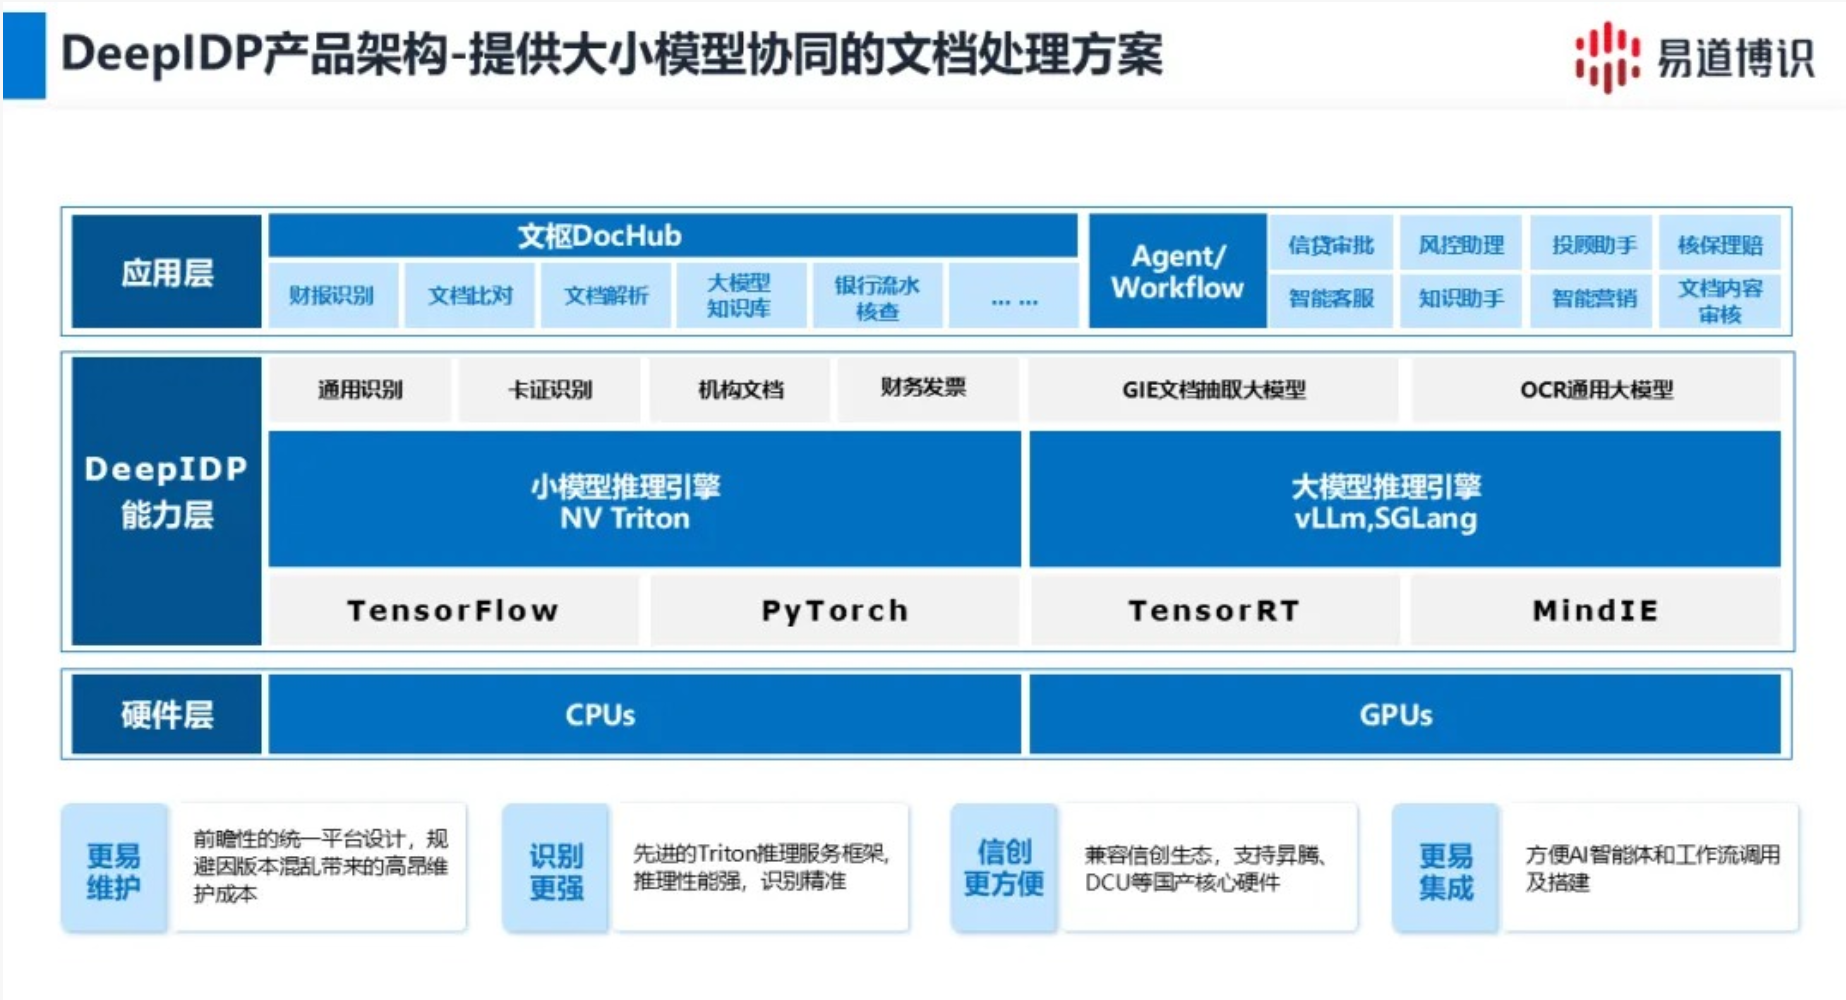Screen dimensions: 1846x1000
Task: Select the 信贷审批 tile
Action: (1330, 245)
